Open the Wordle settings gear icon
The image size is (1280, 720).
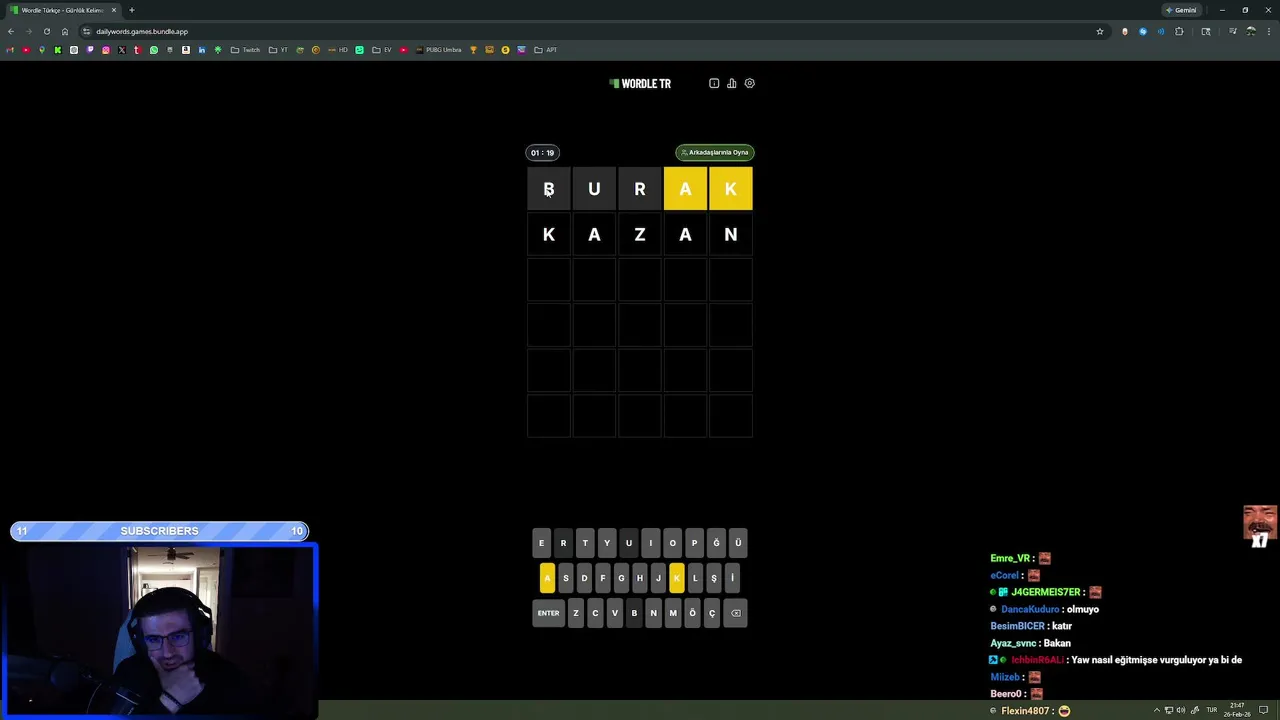(x=750, y=83)
